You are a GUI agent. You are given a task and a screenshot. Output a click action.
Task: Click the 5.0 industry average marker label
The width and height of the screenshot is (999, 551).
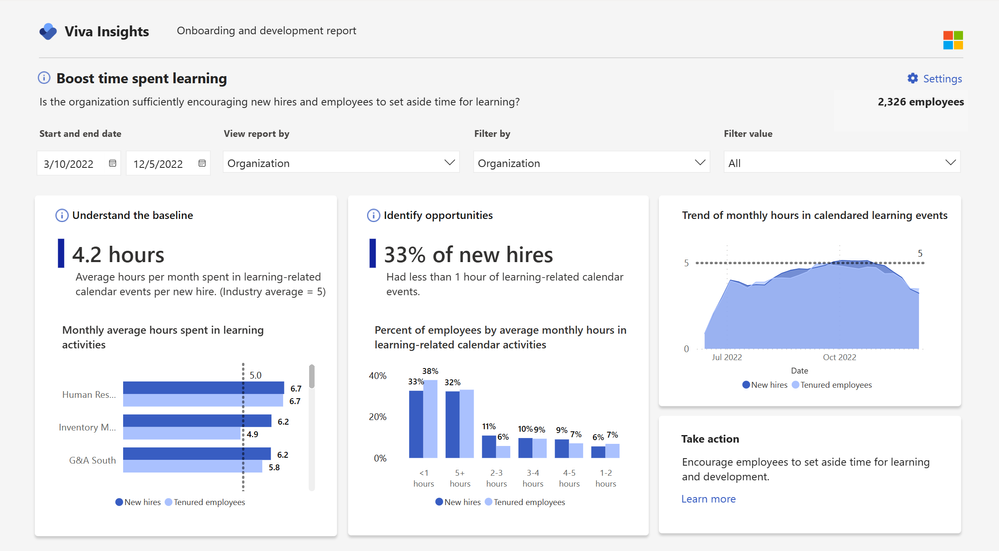255,375
